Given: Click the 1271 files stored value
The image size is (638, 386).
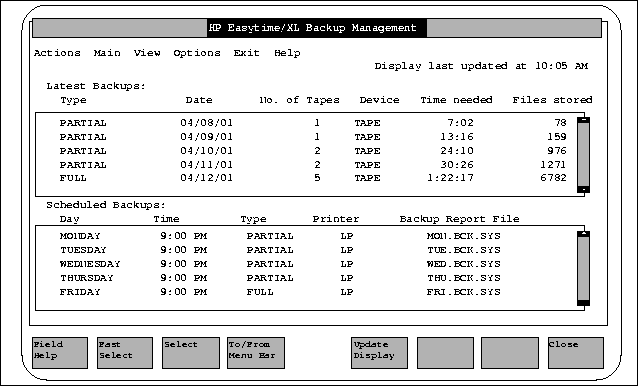Looking at the screenshot, I should pos(553,165).
